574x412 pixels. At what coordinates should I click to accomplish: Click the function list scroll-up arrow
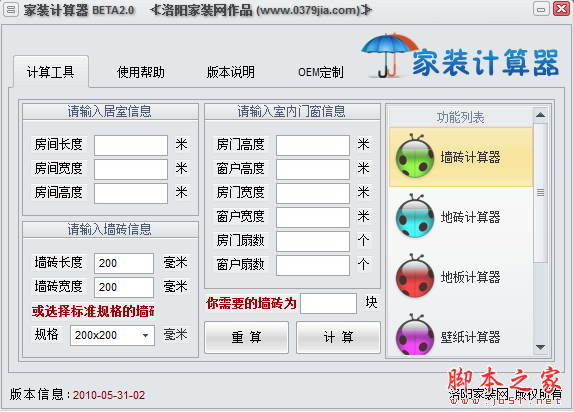[x=540, y=115]
